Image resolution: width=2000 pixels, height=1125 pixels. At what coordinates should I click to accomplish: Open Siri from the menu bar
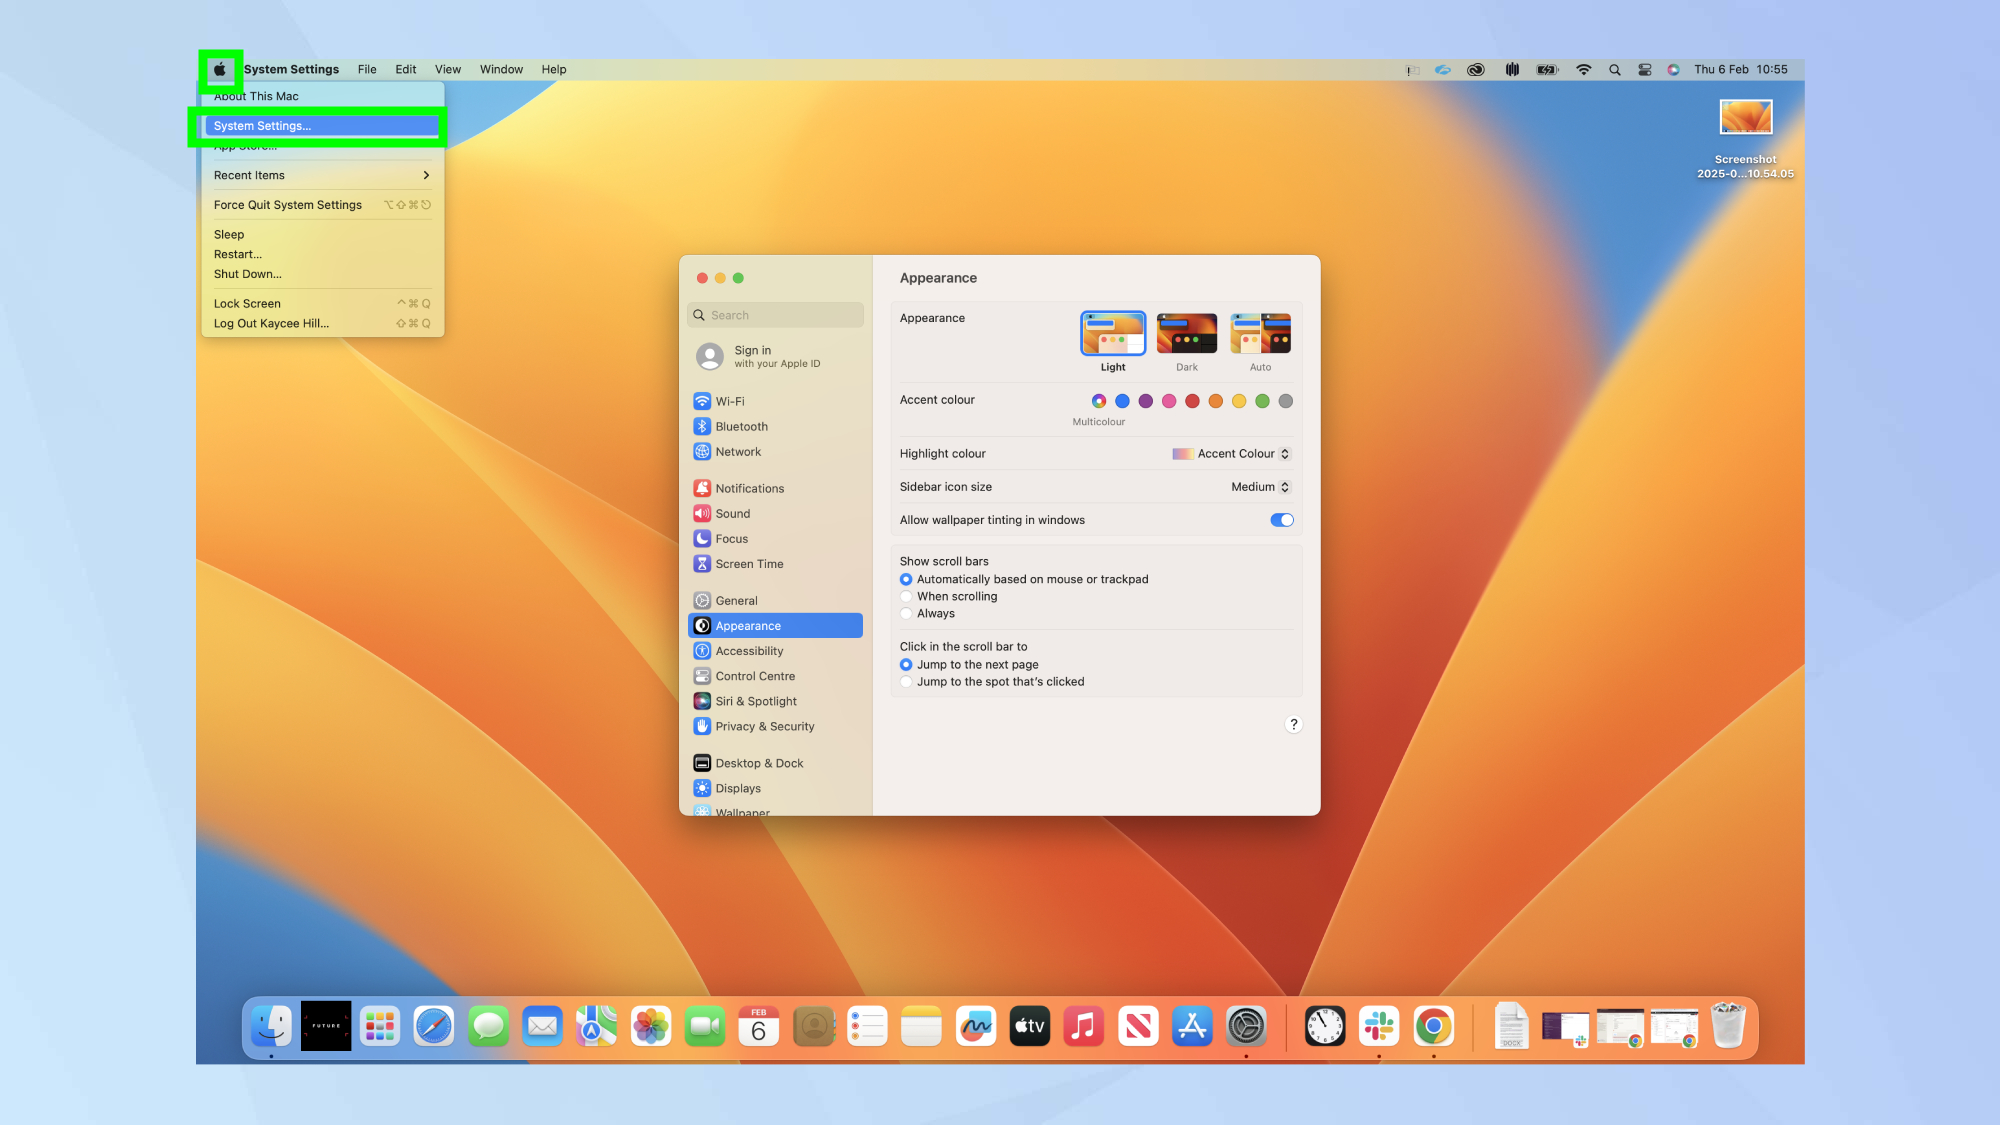[x=1673, y=69]
